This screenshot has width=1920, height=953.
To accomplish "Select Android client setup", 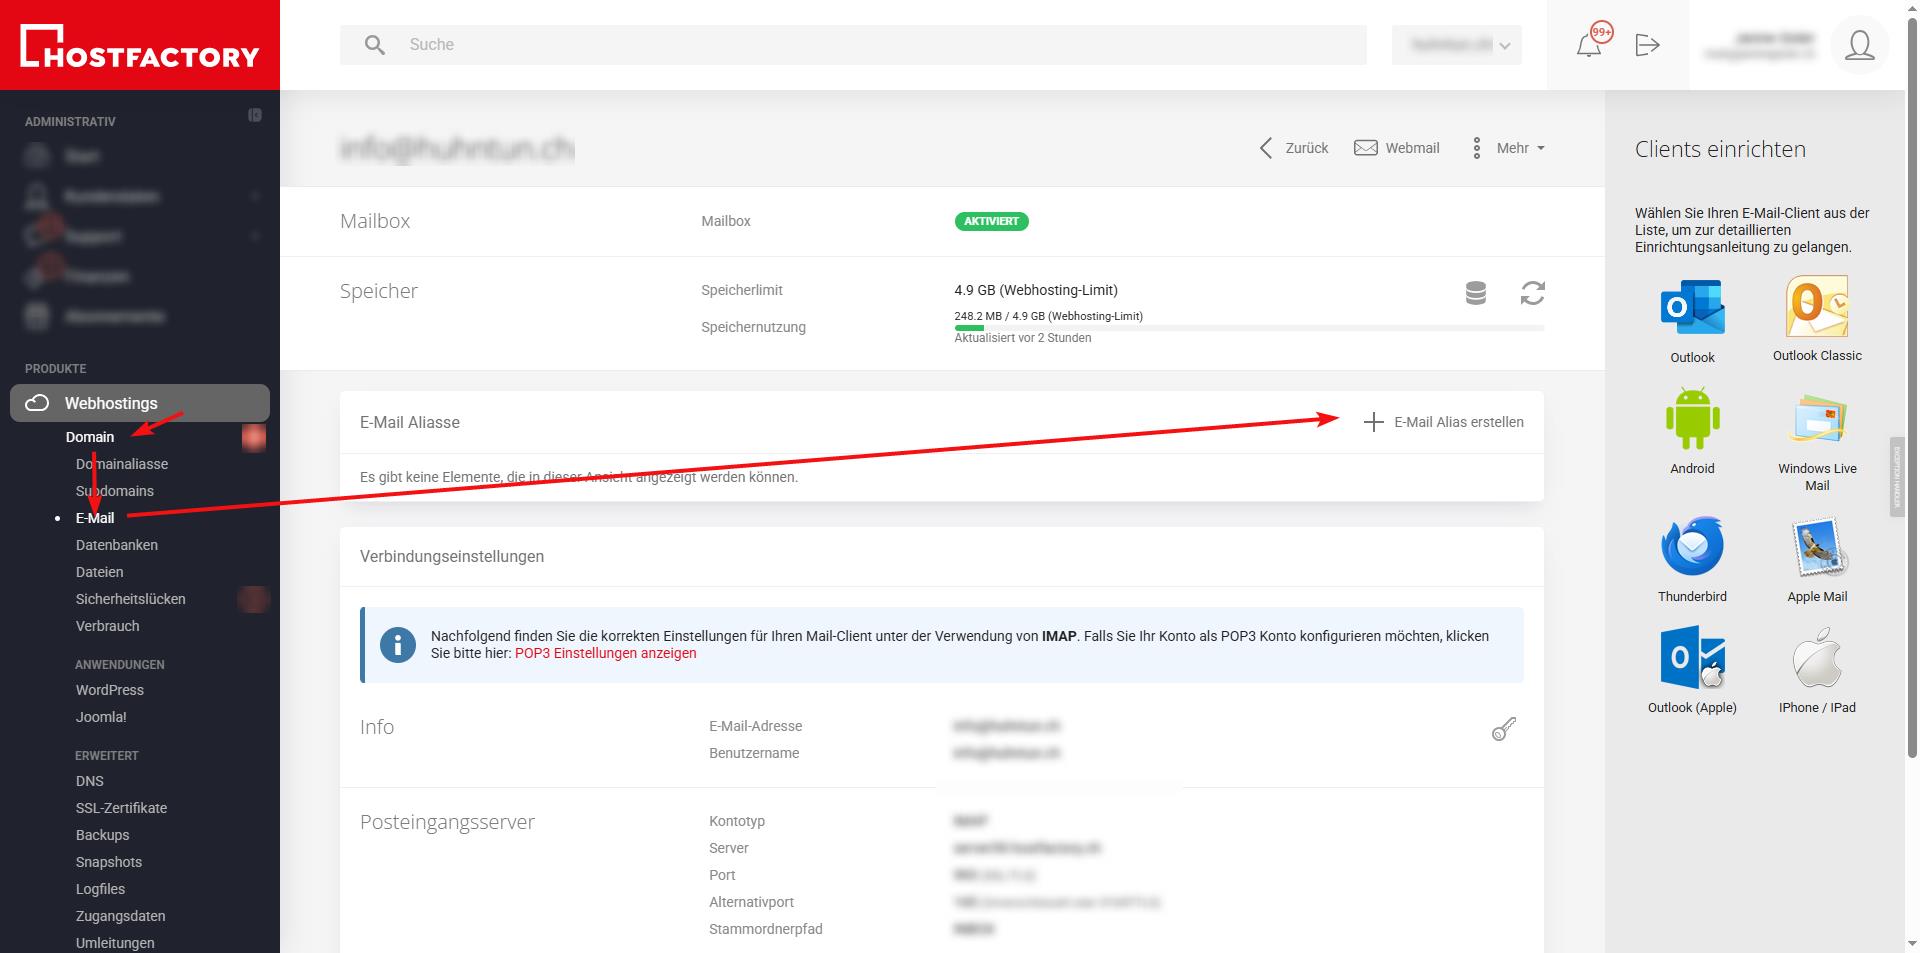I will [1692, 430].
